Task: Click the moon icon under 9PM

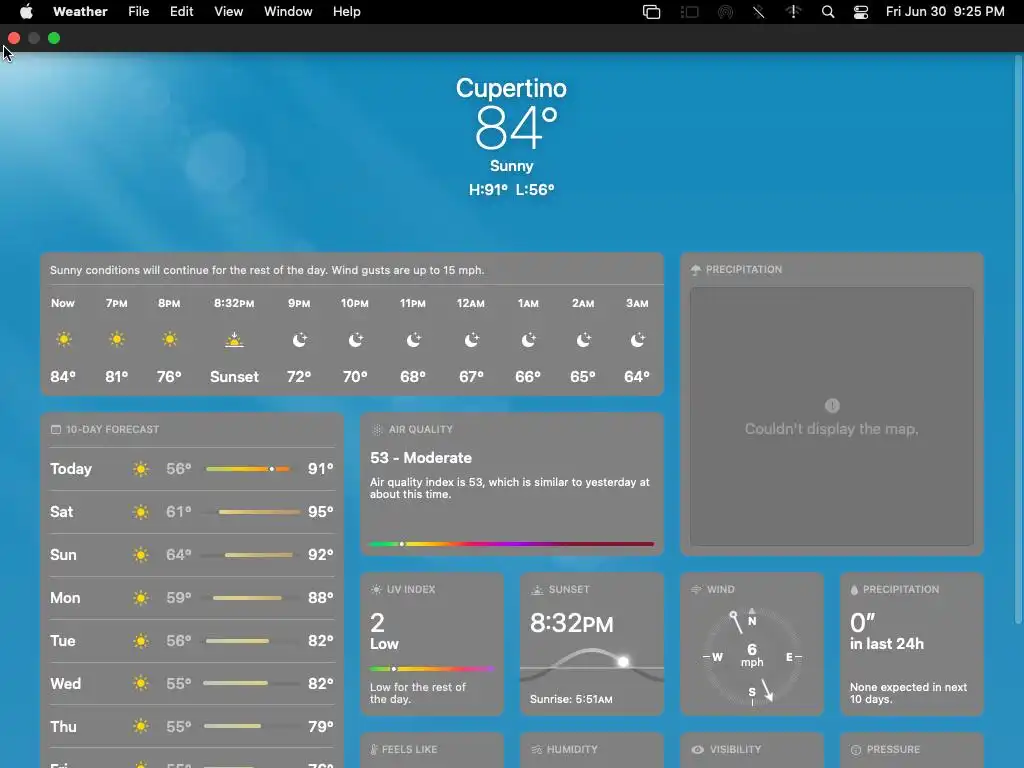Action: coord(299,340)
